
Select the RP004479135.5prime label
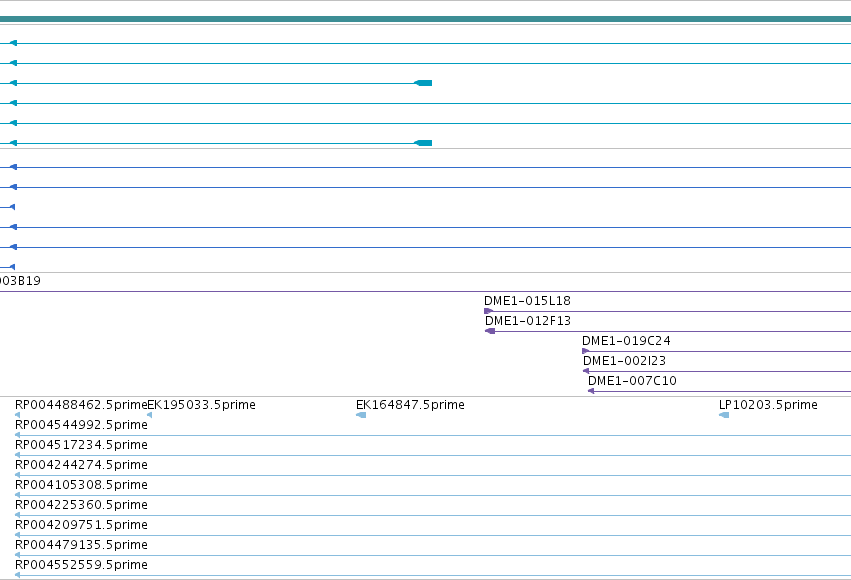(x=81, y=545)
